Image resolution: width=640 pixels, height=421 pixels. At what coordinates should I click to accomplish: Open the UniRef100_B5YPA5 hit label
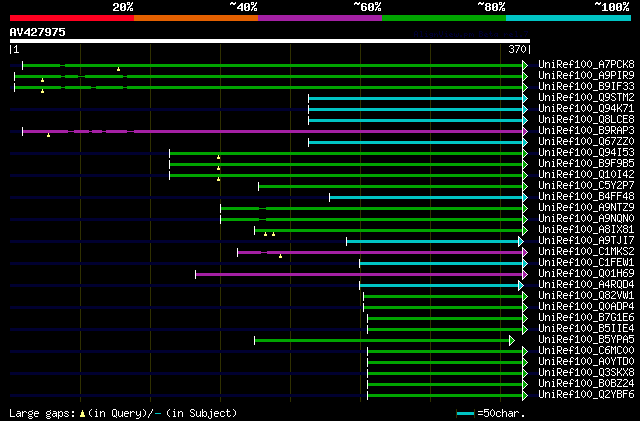click(586, 340)
